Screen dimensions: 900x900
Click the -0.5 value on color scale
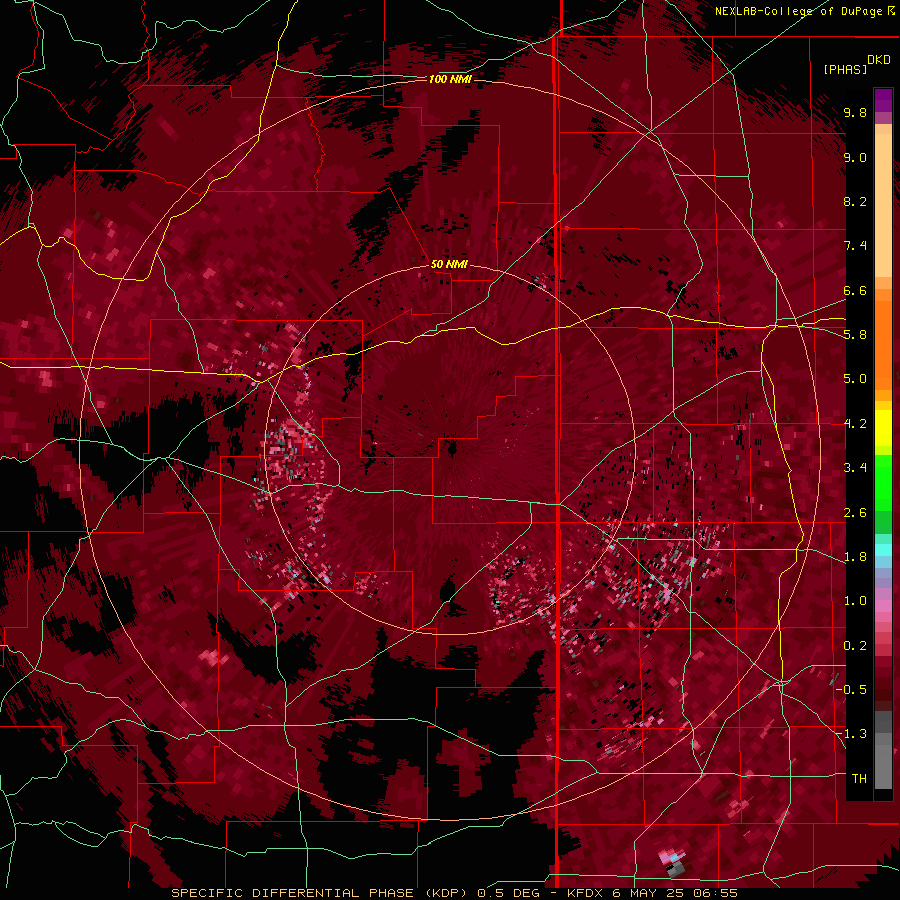click(852, 689)
